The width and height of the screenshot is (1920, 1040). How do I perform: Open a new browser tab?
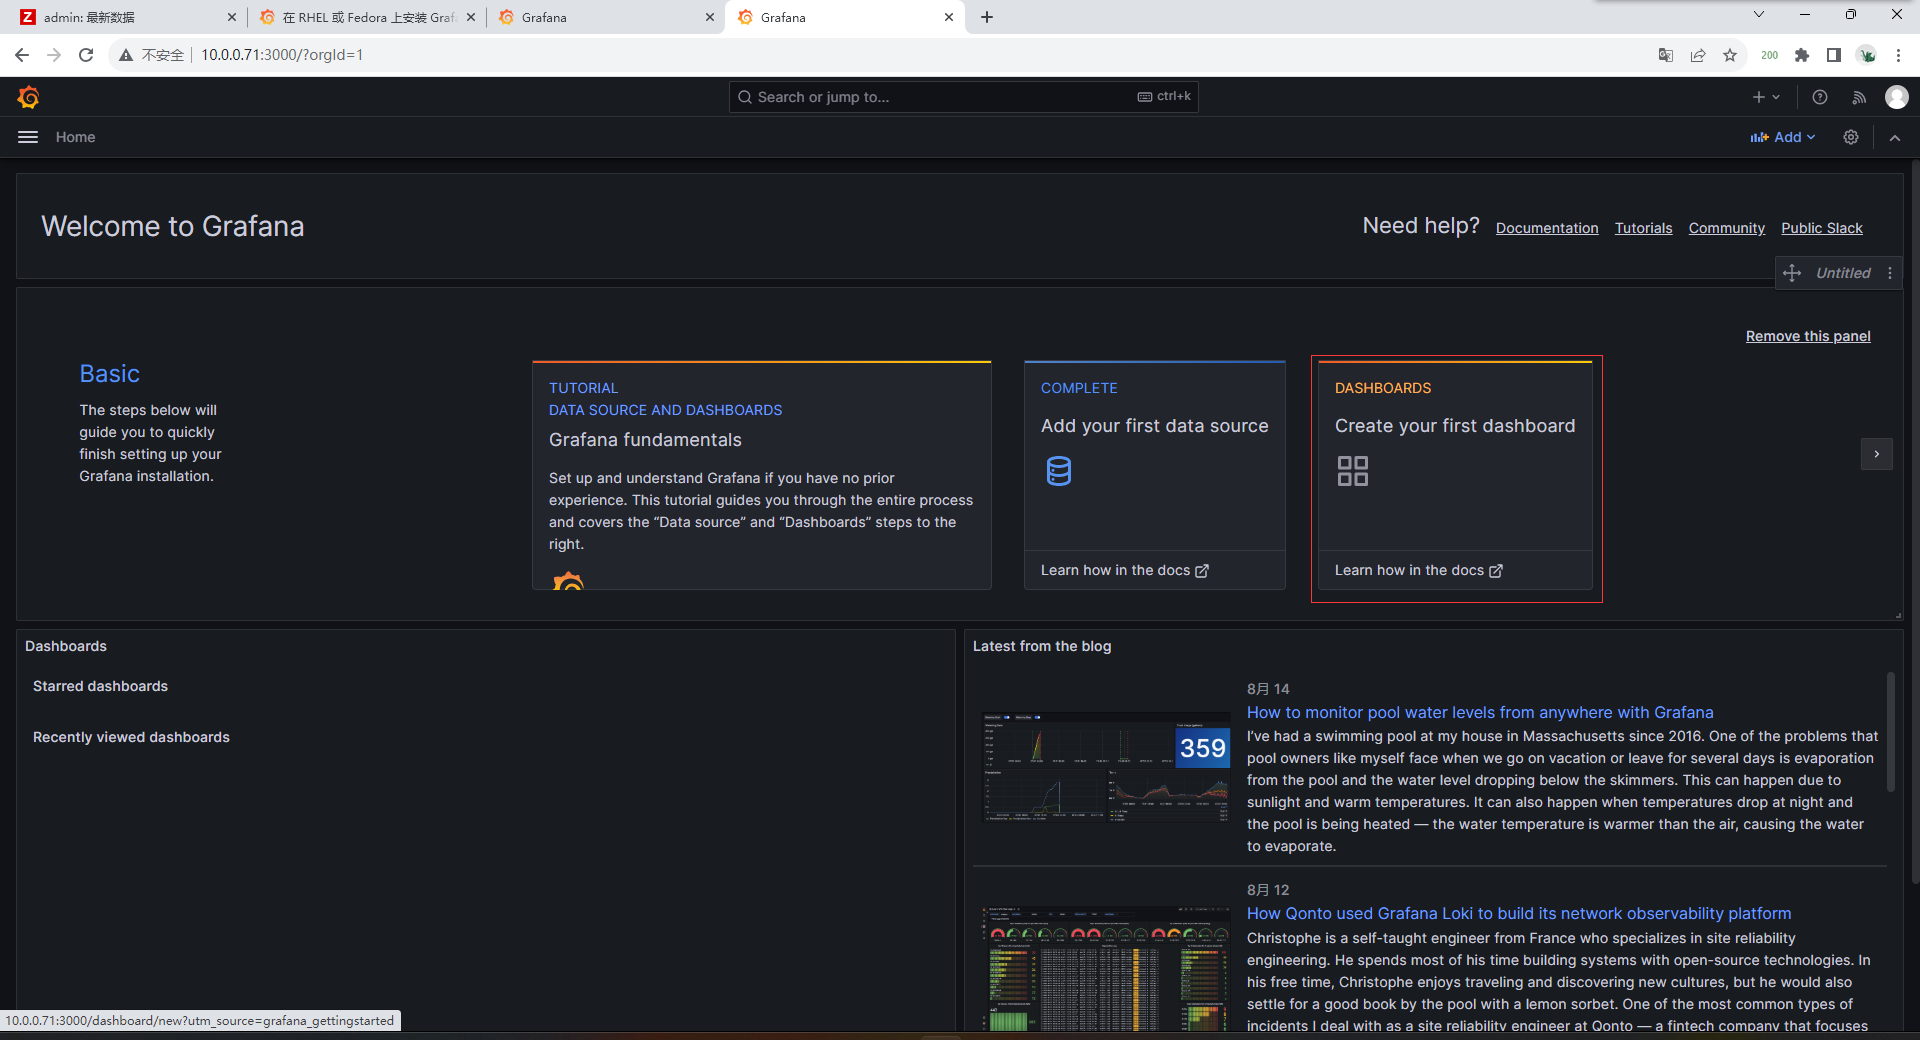pyautogui.click(x=987, y=17)
